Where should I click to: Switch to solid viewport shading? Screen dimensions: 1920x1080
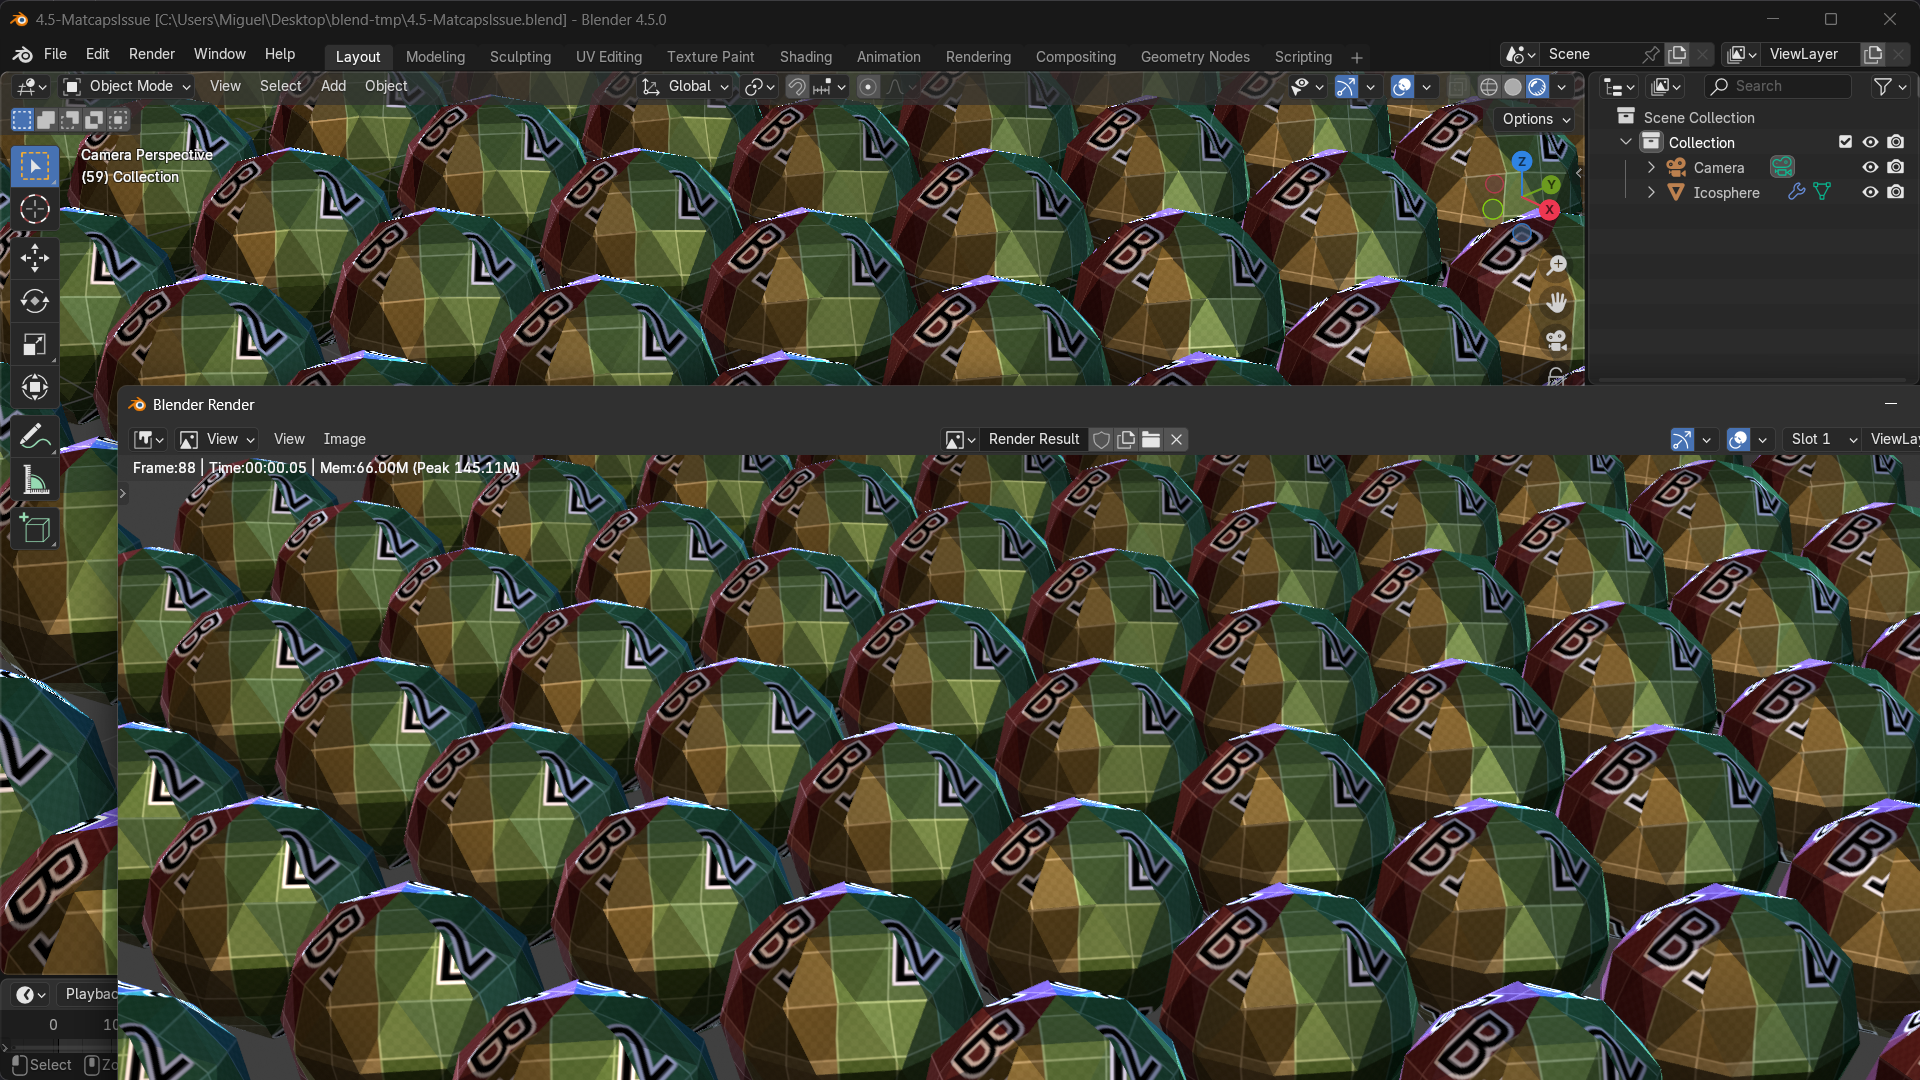click(x=1513, y=87)
